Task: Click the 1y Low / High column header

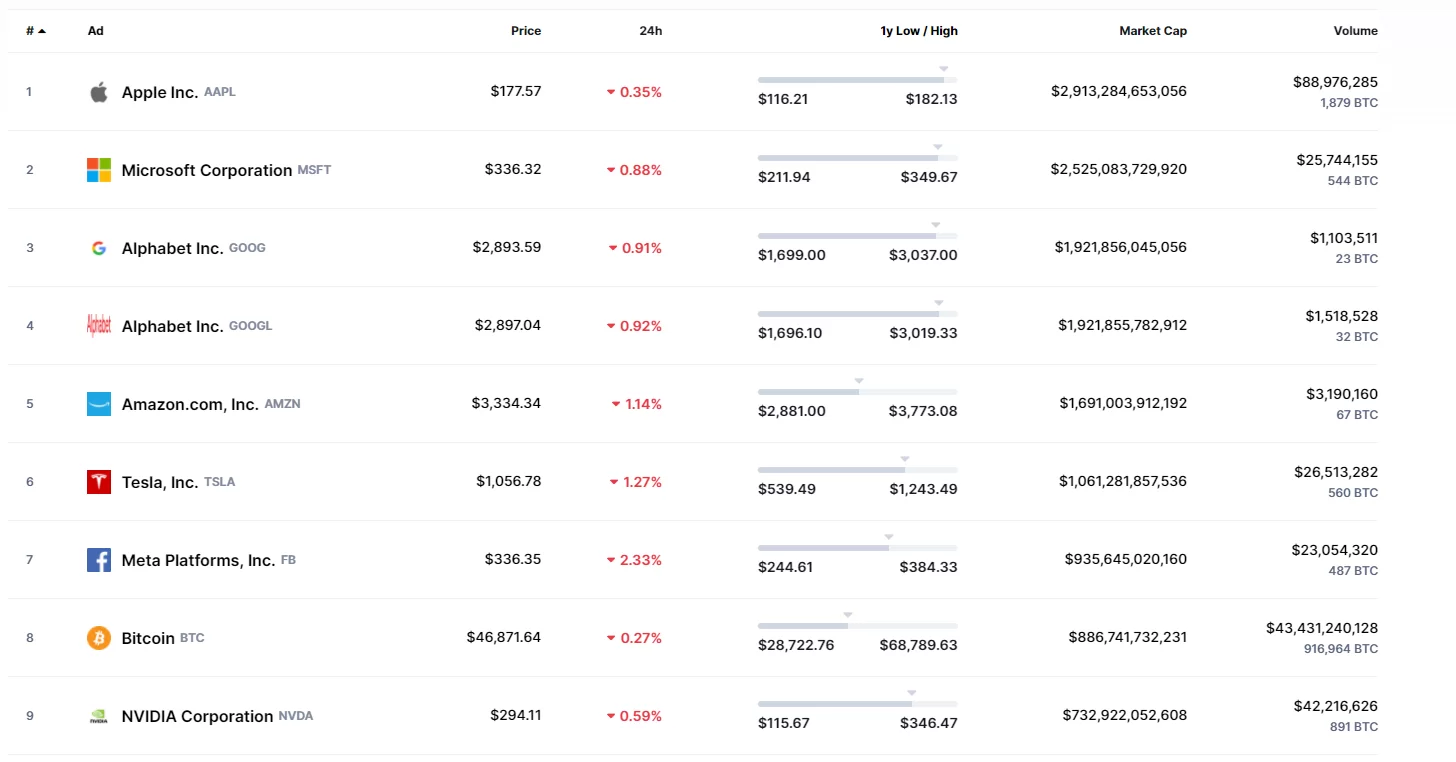Action: tap(918, 31)
